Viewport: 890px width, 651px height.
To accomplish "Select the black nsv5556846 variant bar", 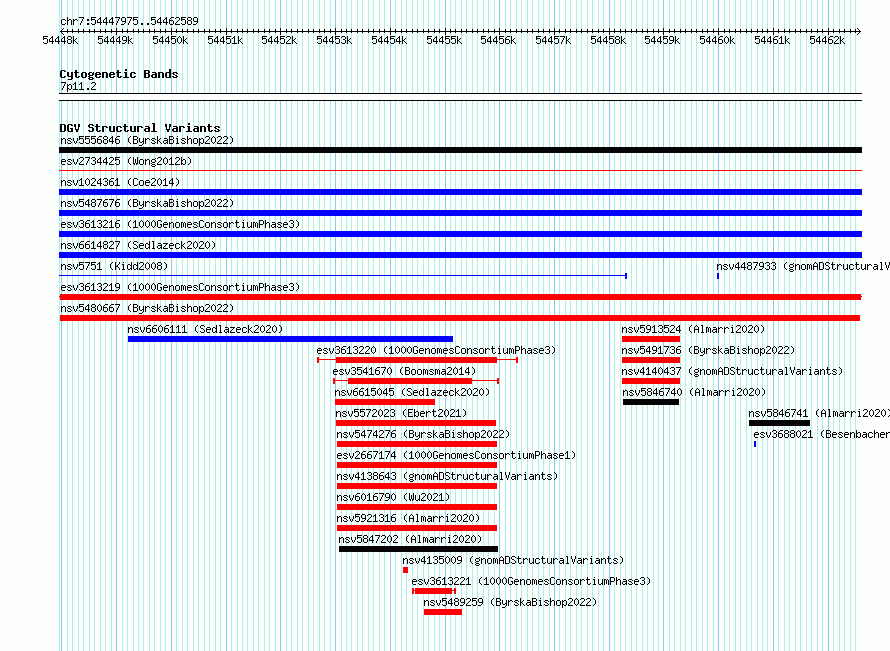I will click(460, 150).
